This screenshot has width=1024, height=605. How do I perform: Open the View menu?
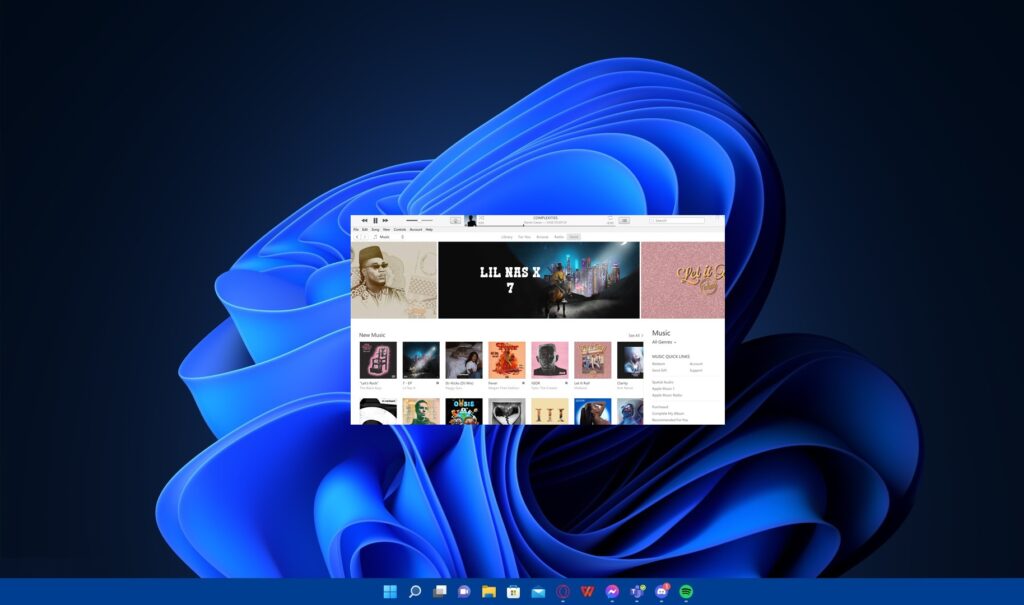coord(386,229)
